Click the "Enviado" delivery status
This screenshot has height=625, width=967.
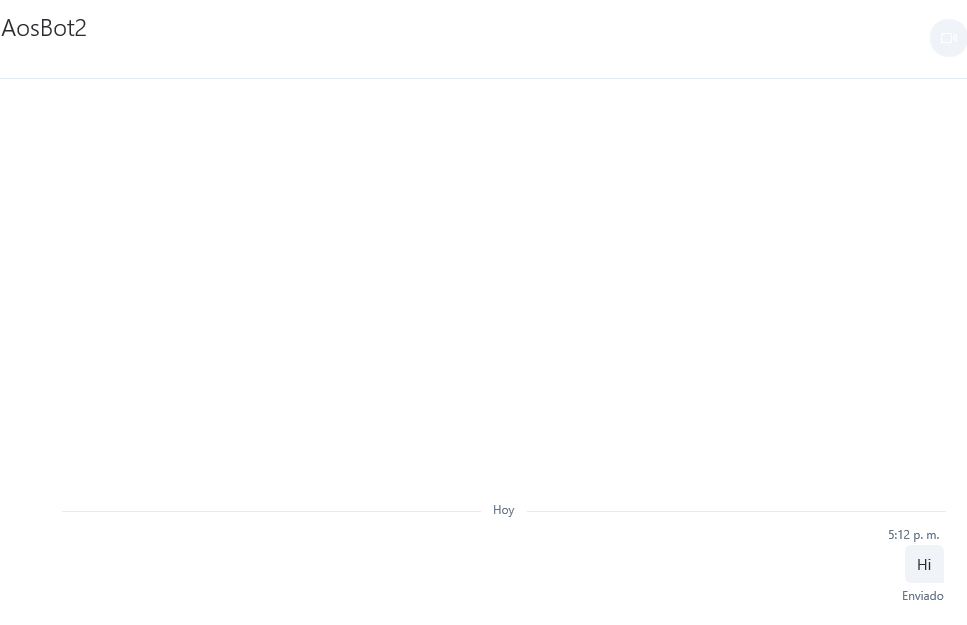[923, 596]
